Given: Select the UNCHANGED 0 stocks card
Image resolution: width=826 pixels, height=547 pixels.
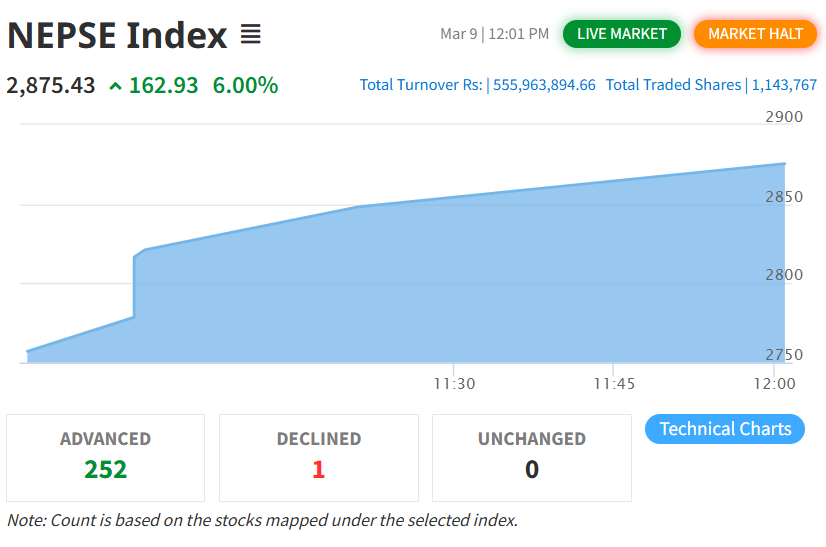Looking at the screenshot, I should 531,457.
